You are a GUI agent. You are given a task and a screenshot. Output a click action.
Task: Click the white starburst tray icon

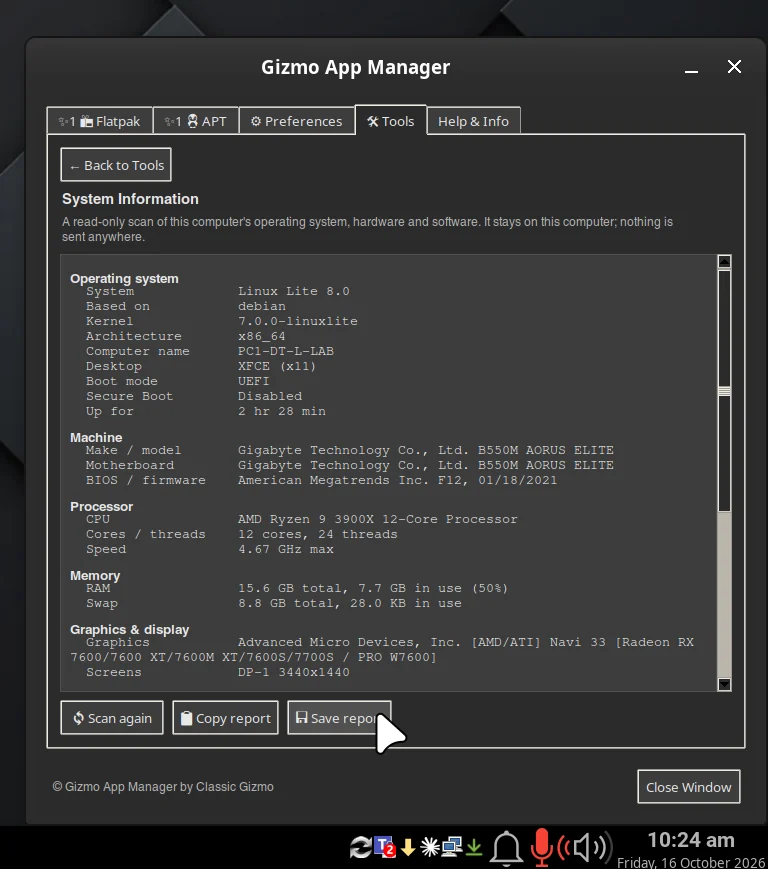coord(429,847)
